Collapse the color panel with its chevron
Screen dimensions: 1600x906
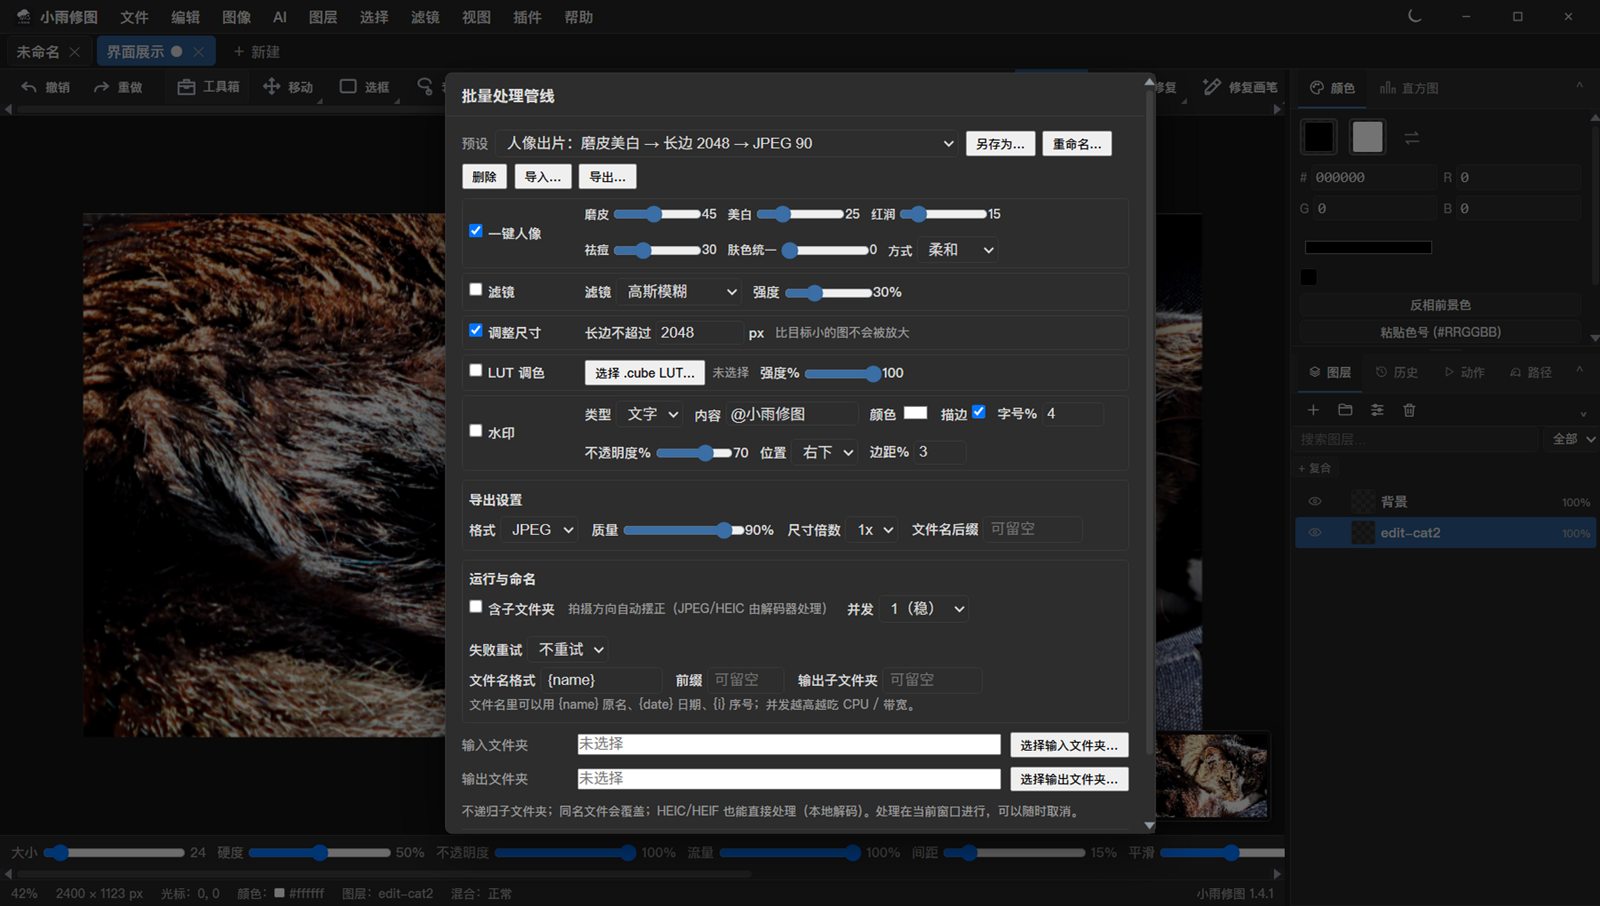(1579, 87)
